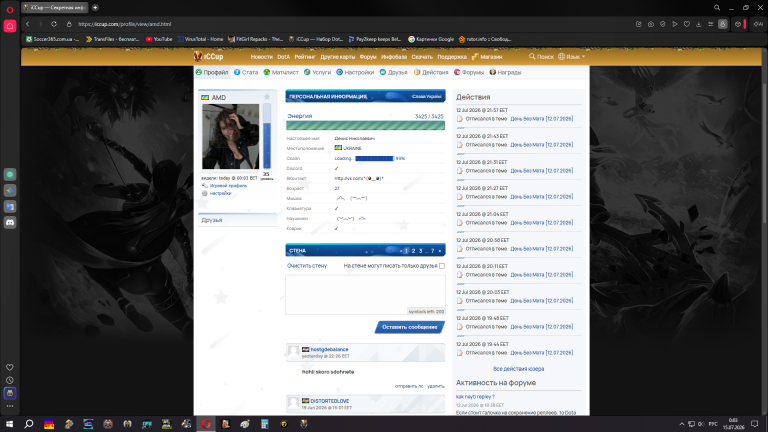This screenshot has height=432, width=768.
Task: Open the Друзья tab
Action: click(394, 72)
